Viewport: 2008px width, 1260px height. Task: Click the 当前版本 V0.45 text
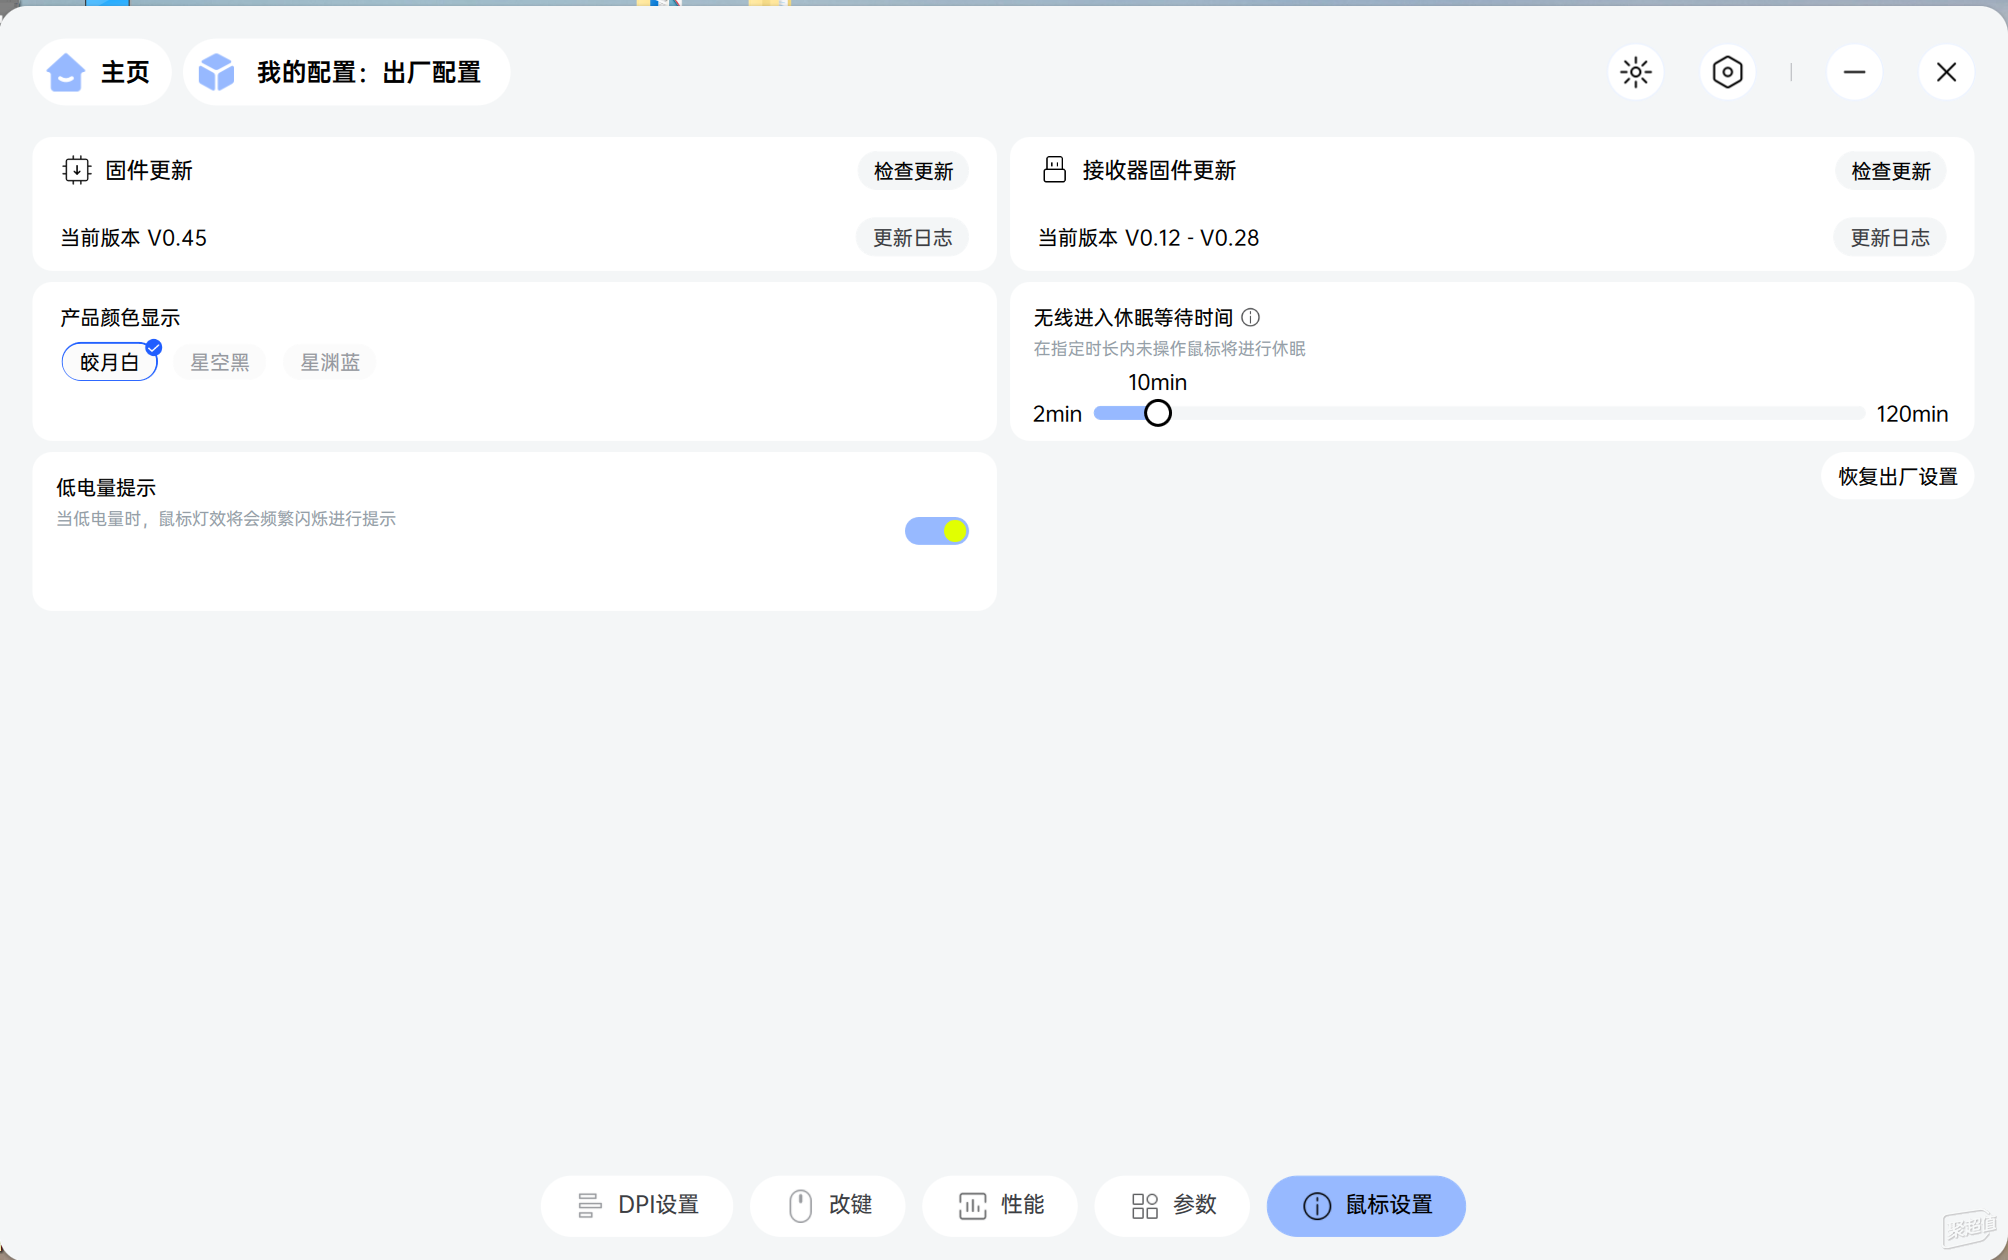coord(134,238)
